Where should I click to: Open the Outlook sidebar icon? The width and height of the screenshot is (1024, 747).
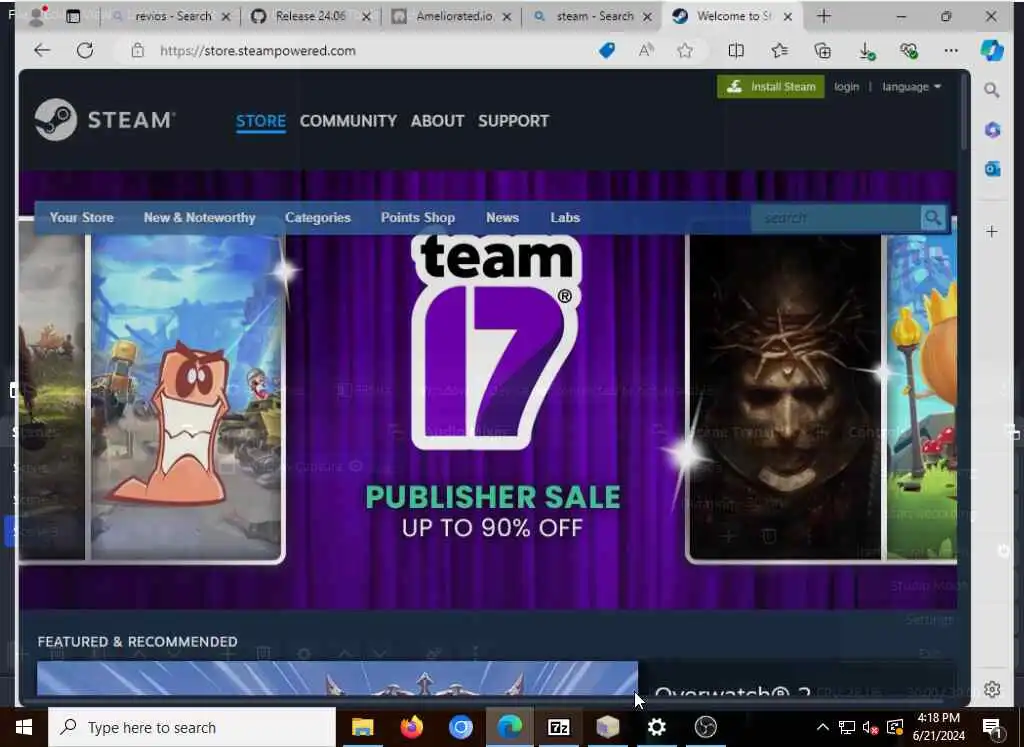pos(992,169)
